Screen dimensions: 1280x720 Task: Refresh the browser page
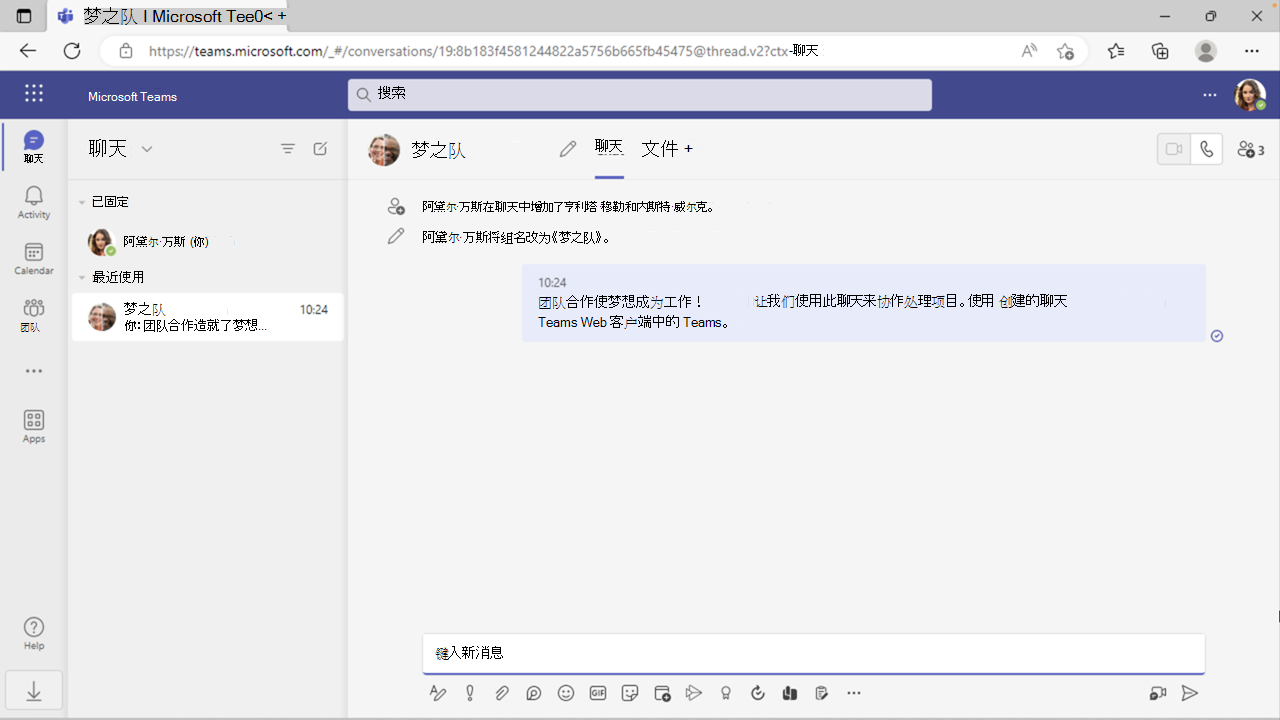[72, 51]
